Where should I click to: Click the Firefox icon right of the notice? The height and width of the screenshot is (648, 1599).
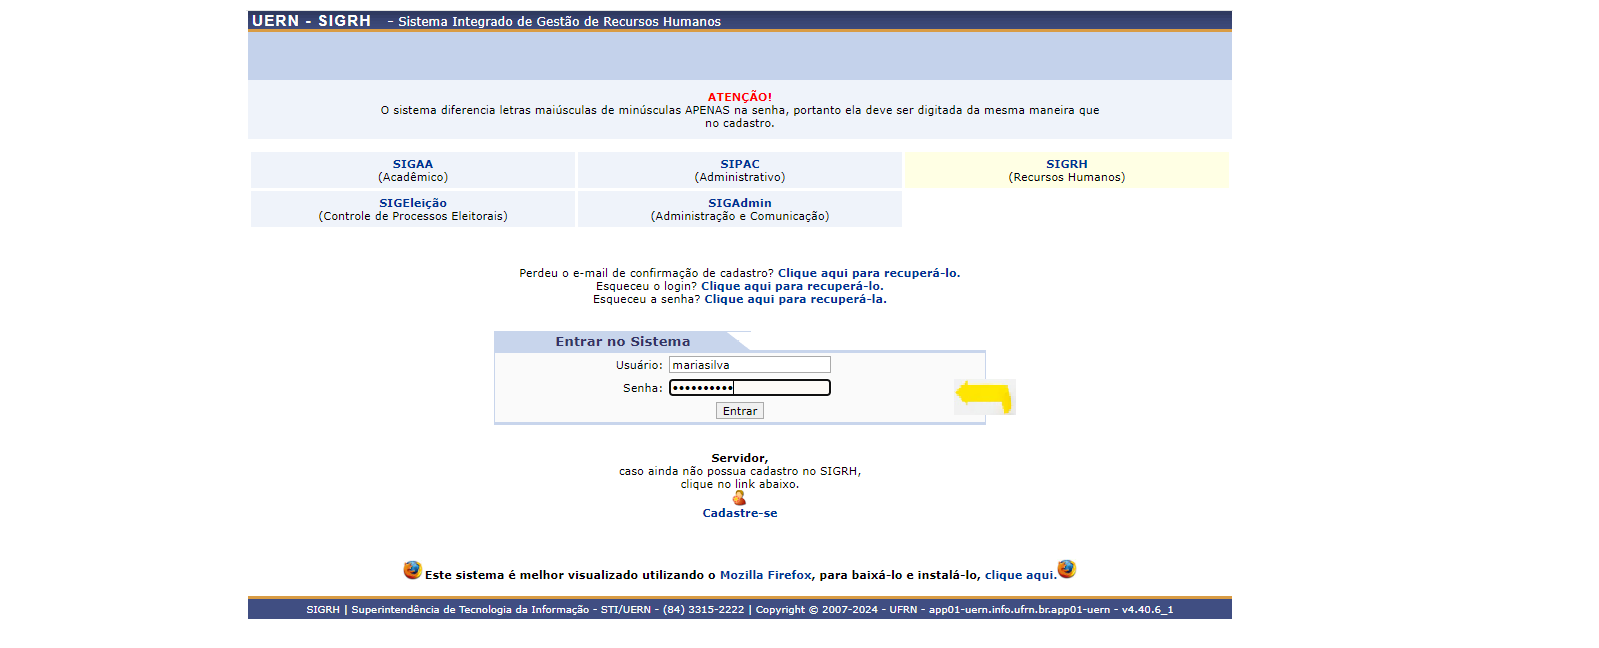click(1066, 569)
